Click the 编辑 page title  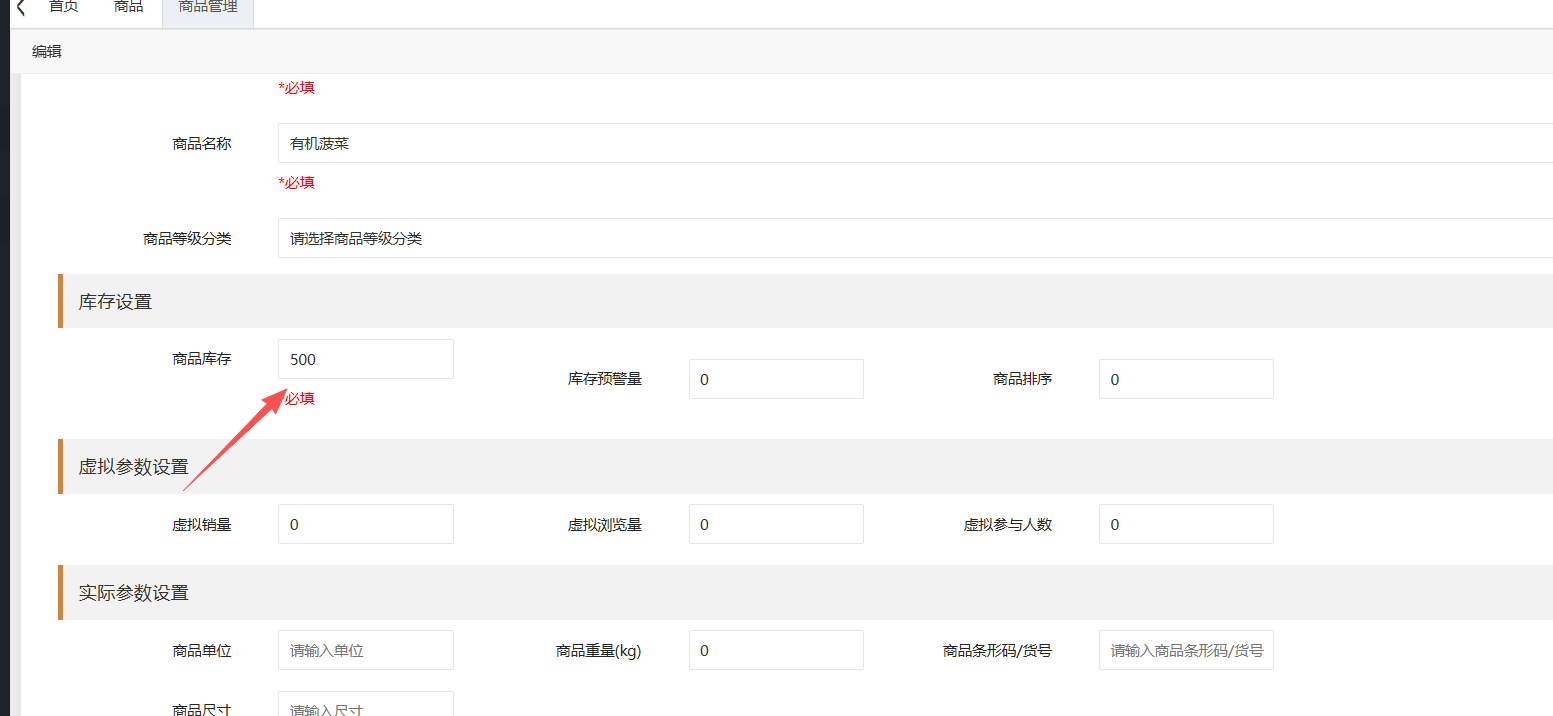[46, 51]
